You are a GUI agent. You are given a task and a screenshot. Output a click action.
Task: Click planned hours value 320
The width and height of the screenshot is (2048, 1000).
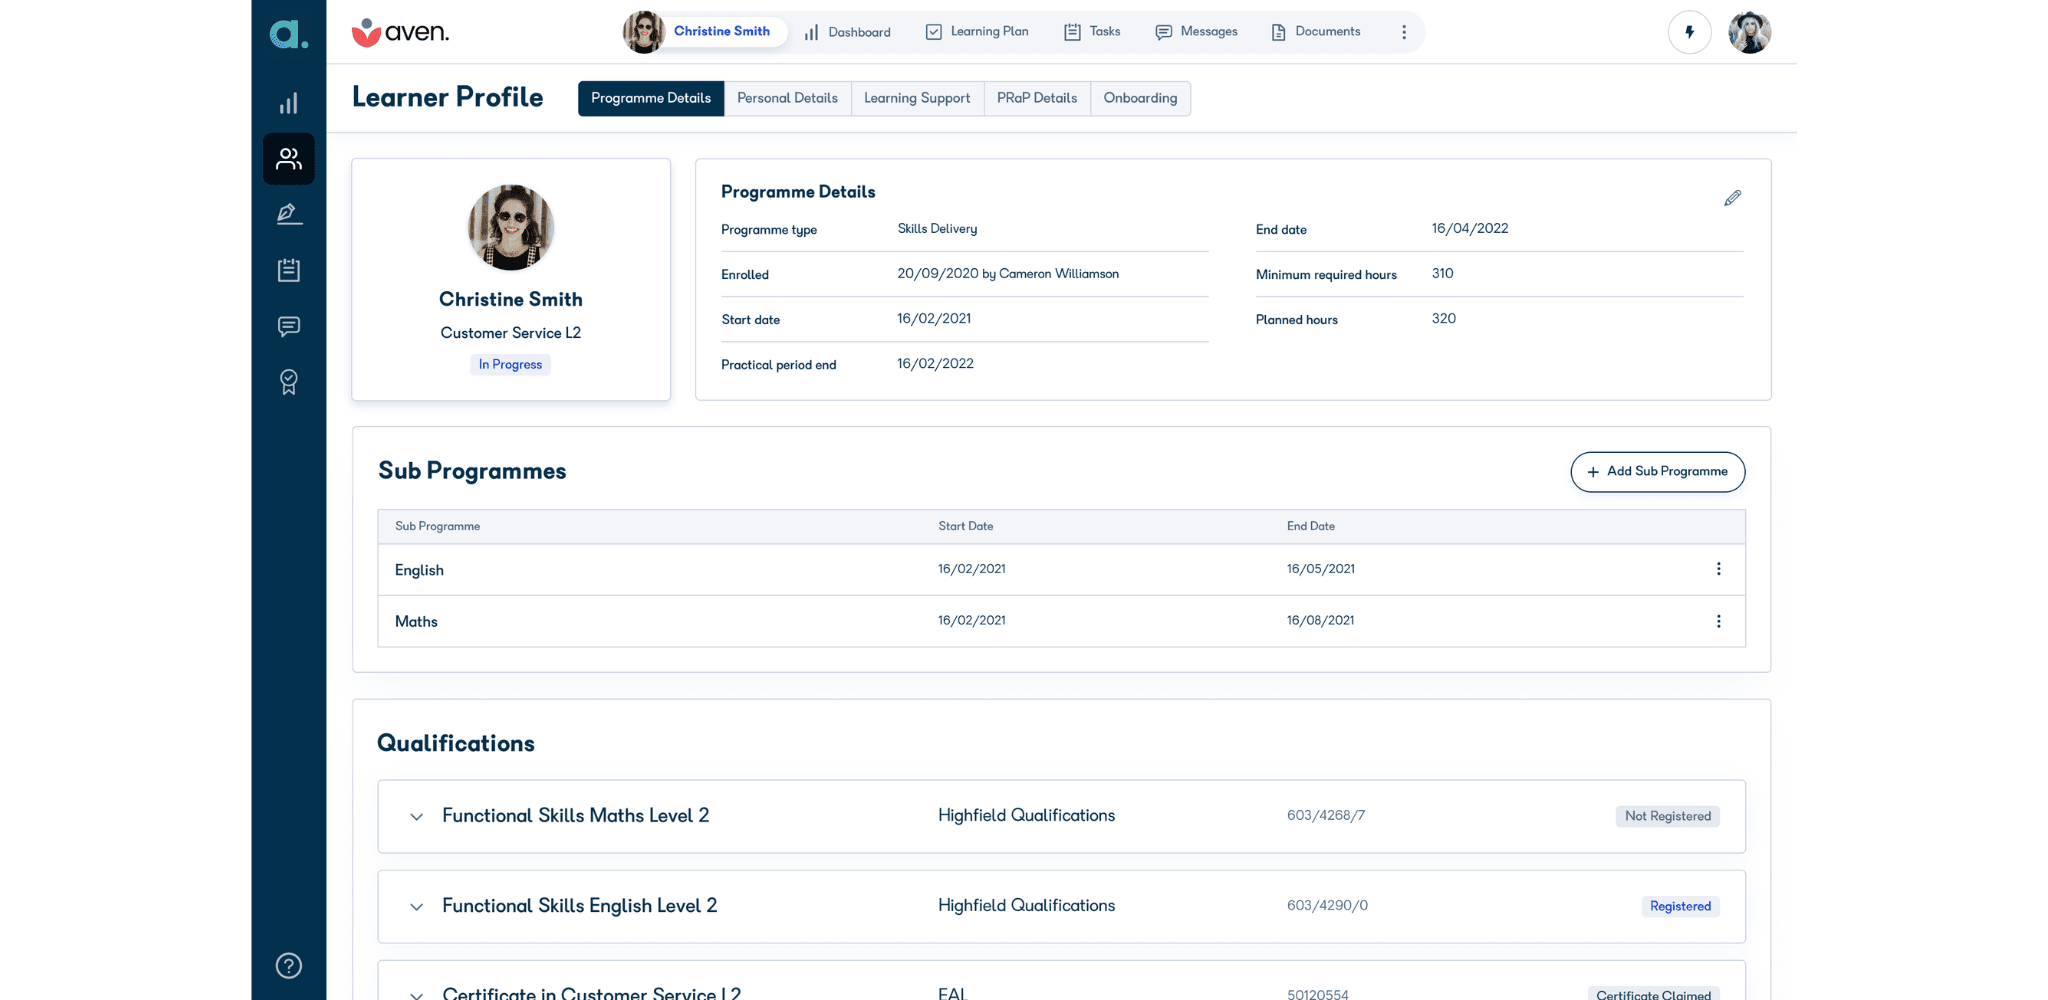1444,319
